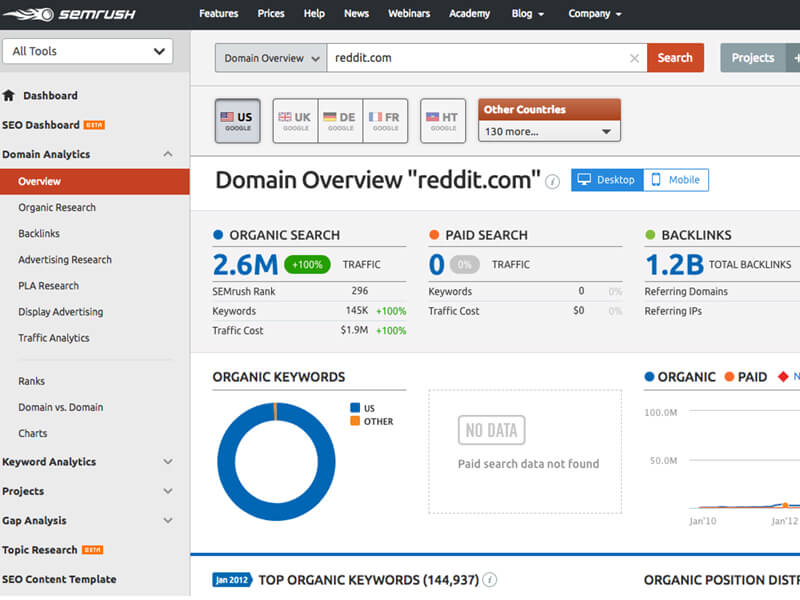Click the 145K keywords value

tap(357, 311)
